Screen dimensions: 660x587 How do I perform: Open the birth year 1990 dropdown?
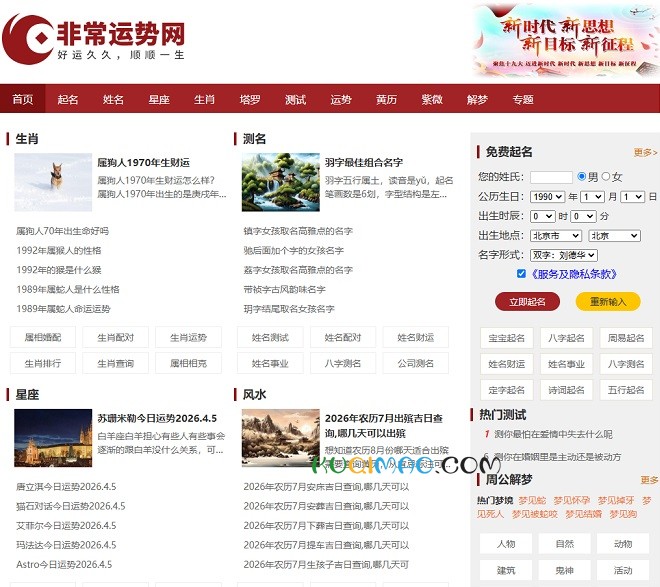(x=547, y=197)
